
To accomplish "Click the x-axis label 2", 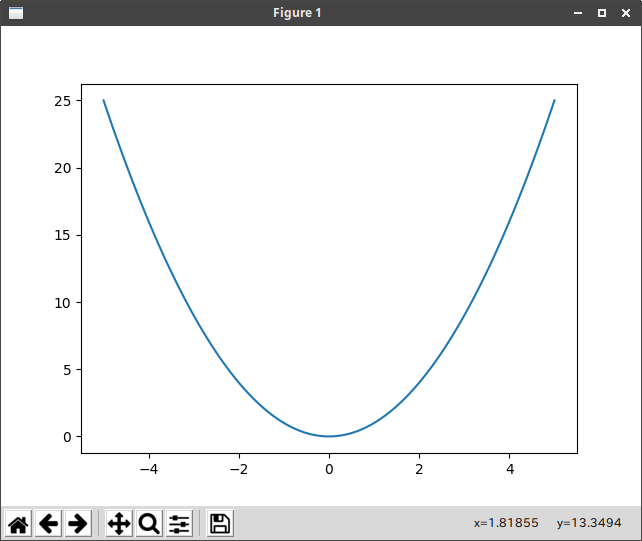I will click(419, 469).
